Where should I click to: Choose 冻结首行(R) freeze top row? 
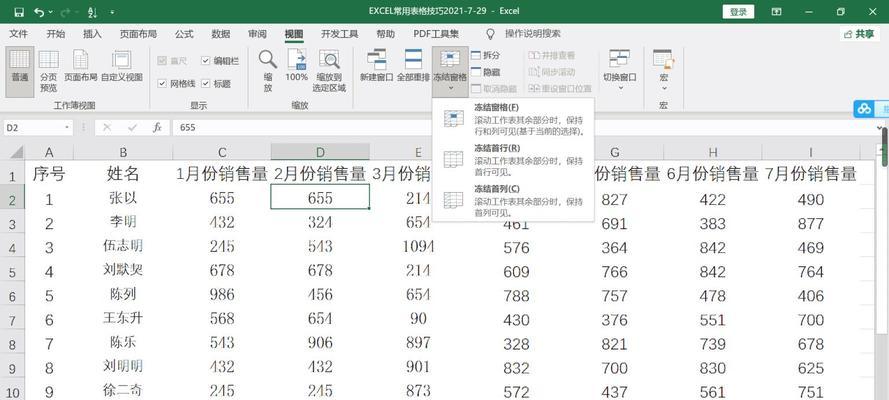coord(513,160)
